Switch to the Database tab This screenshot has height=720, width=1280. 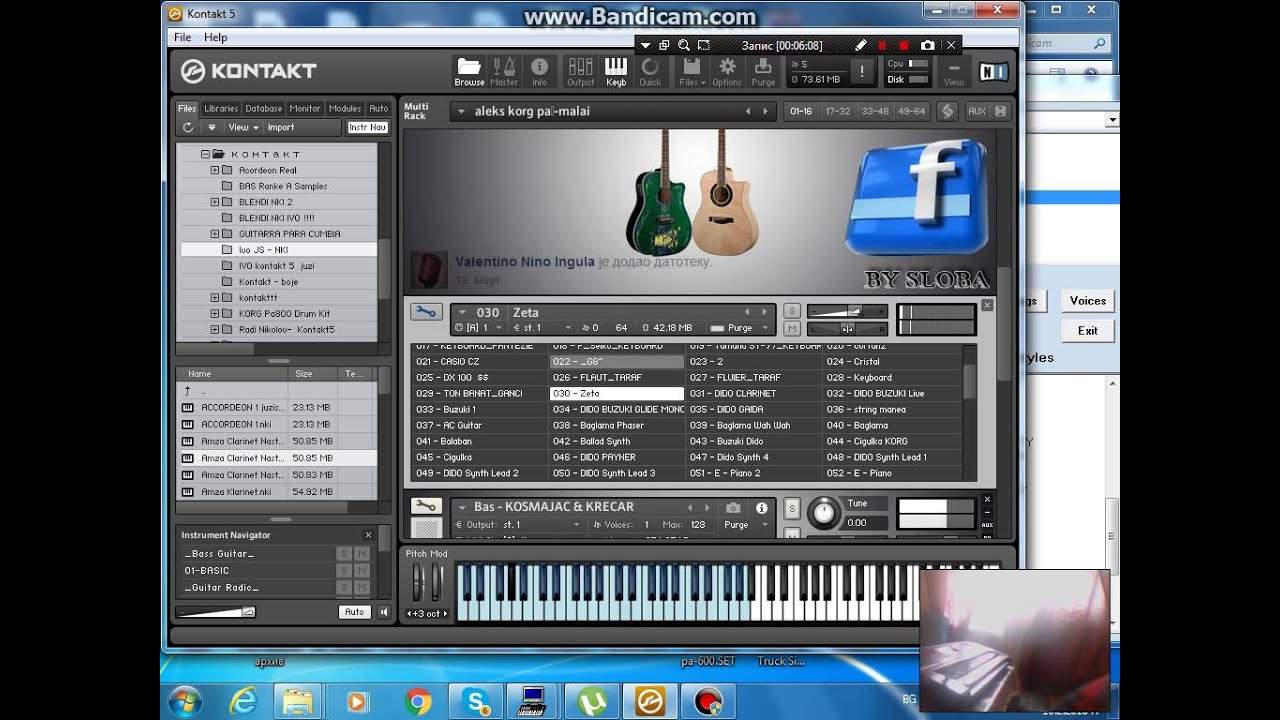[264, 108]
